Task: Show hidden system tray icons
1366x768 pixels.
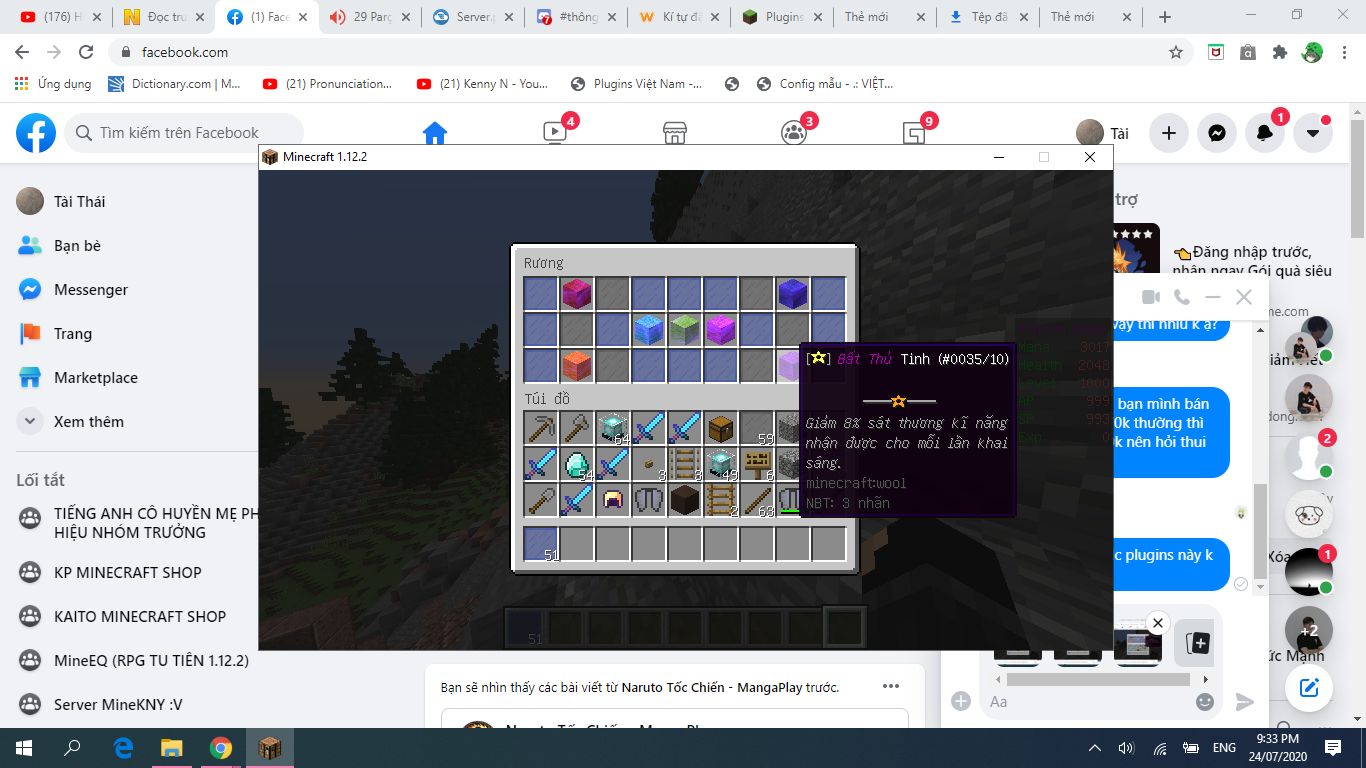Action: tap(1097, 747)
